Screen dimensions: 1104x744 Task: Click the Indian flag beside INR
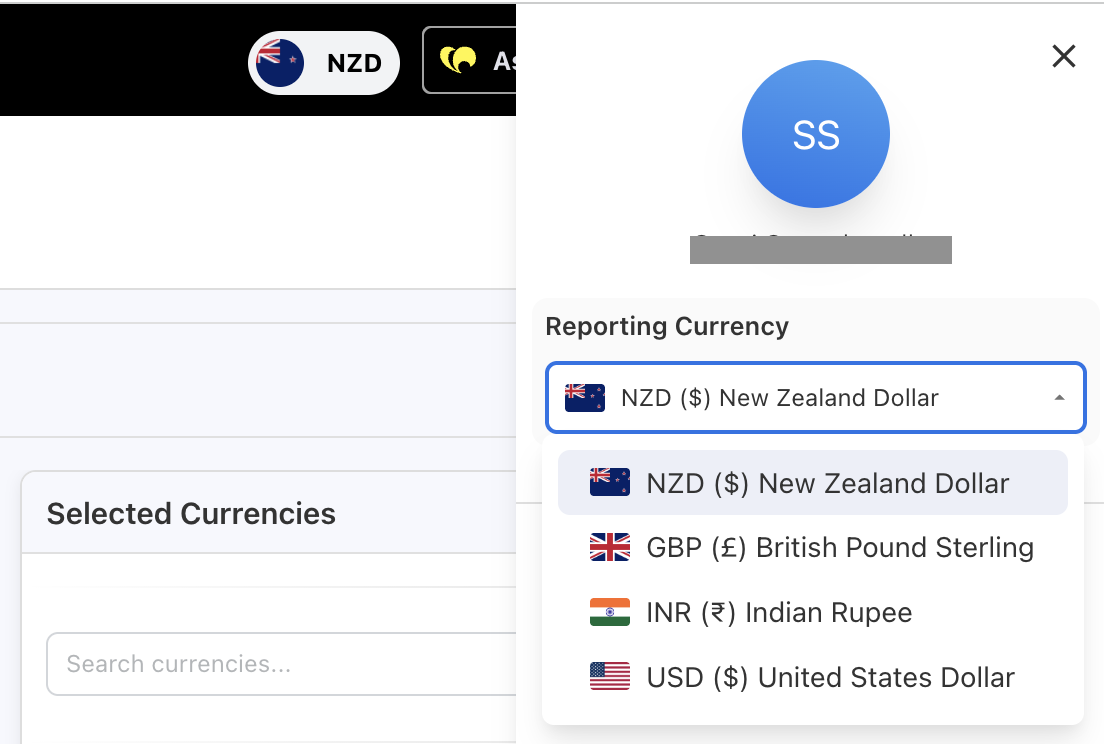[610, 612]
